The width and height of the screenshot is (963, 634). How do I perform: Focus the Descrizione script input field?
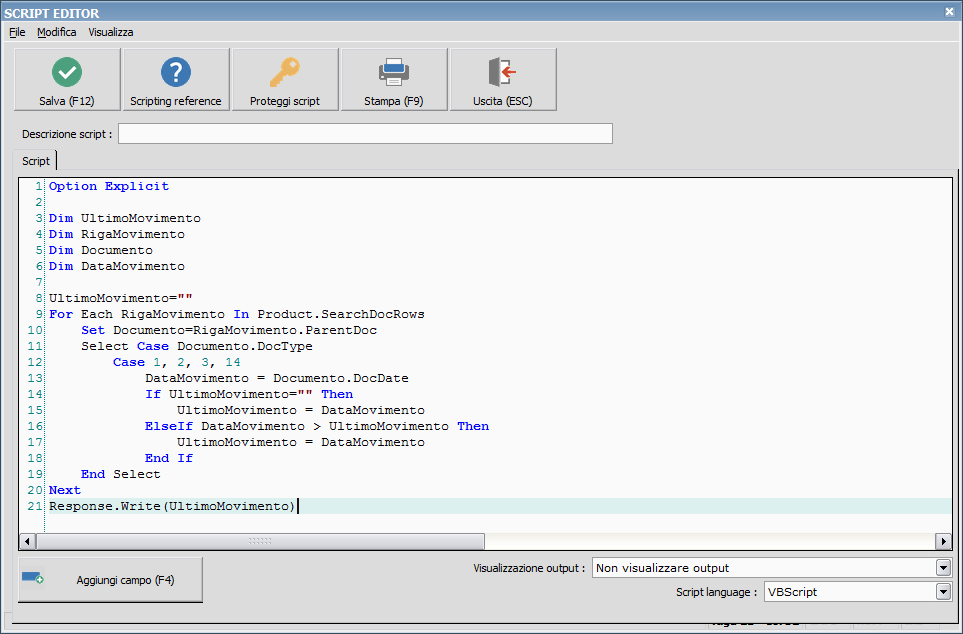point(365,133)
